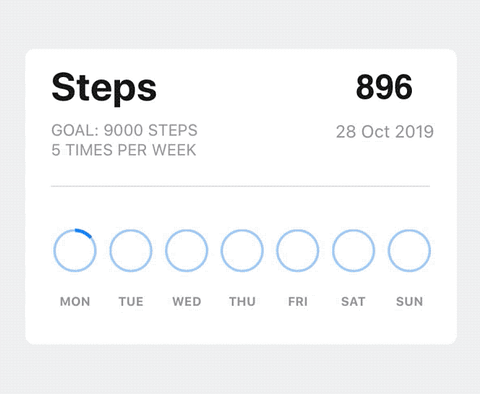This screenshot has width=480, height=394.
Task: Click the SAT day label
Action: [x=353, y=302]
